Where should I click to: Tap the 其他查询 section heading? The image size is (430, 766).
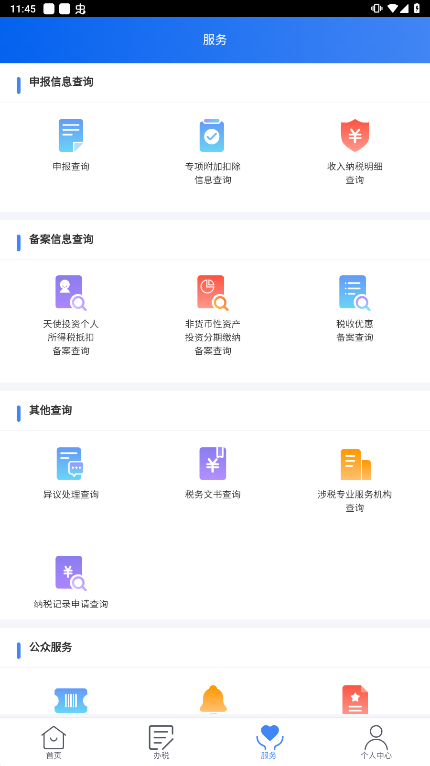pos(50,410)
